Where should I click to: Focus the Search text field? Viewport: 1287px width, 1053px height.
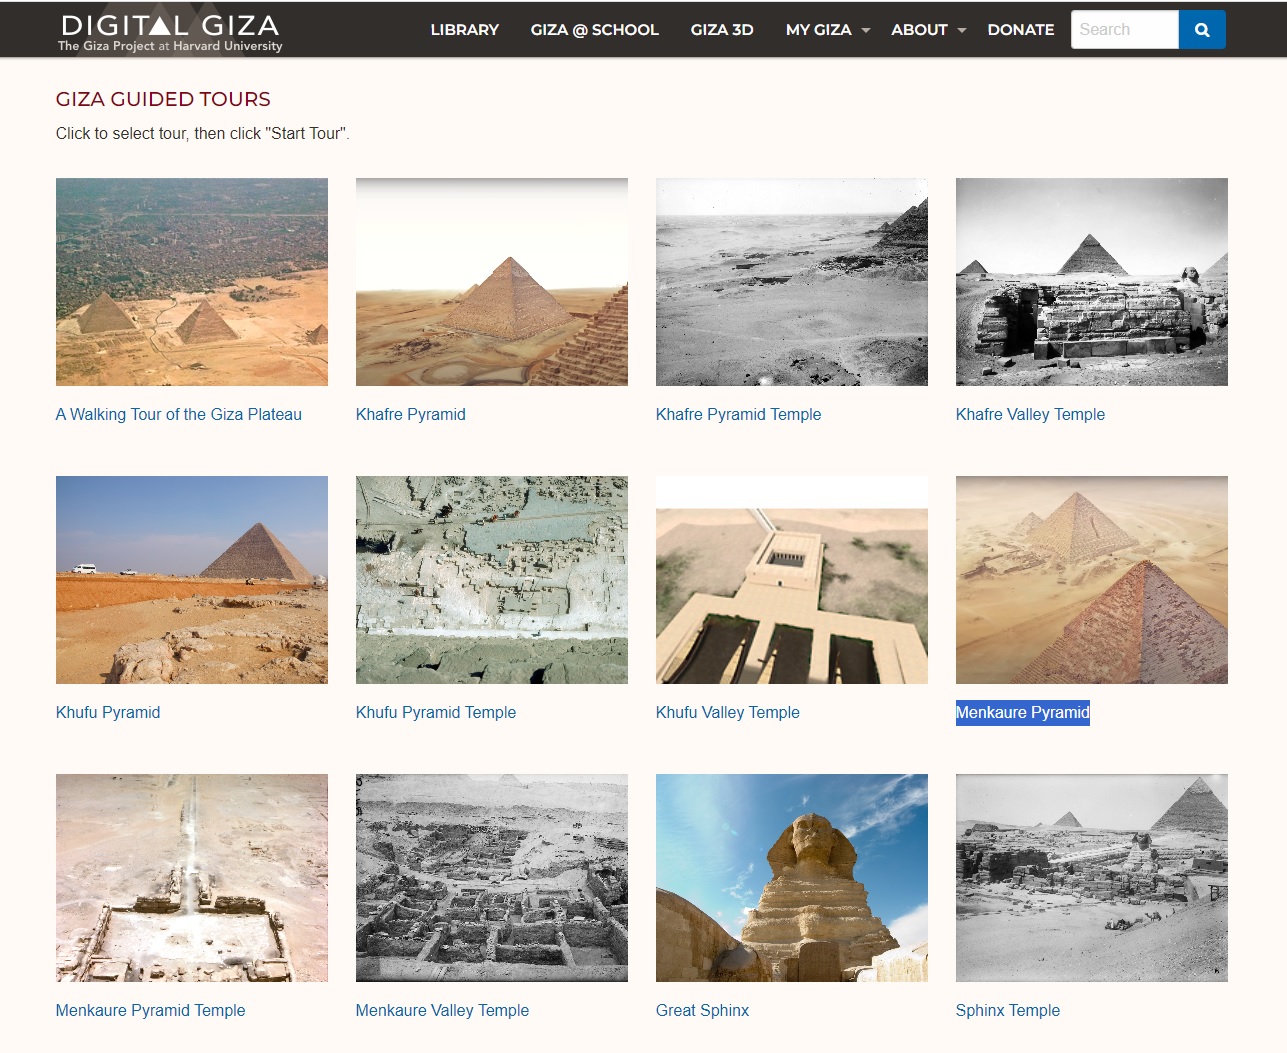(1125, 30)
